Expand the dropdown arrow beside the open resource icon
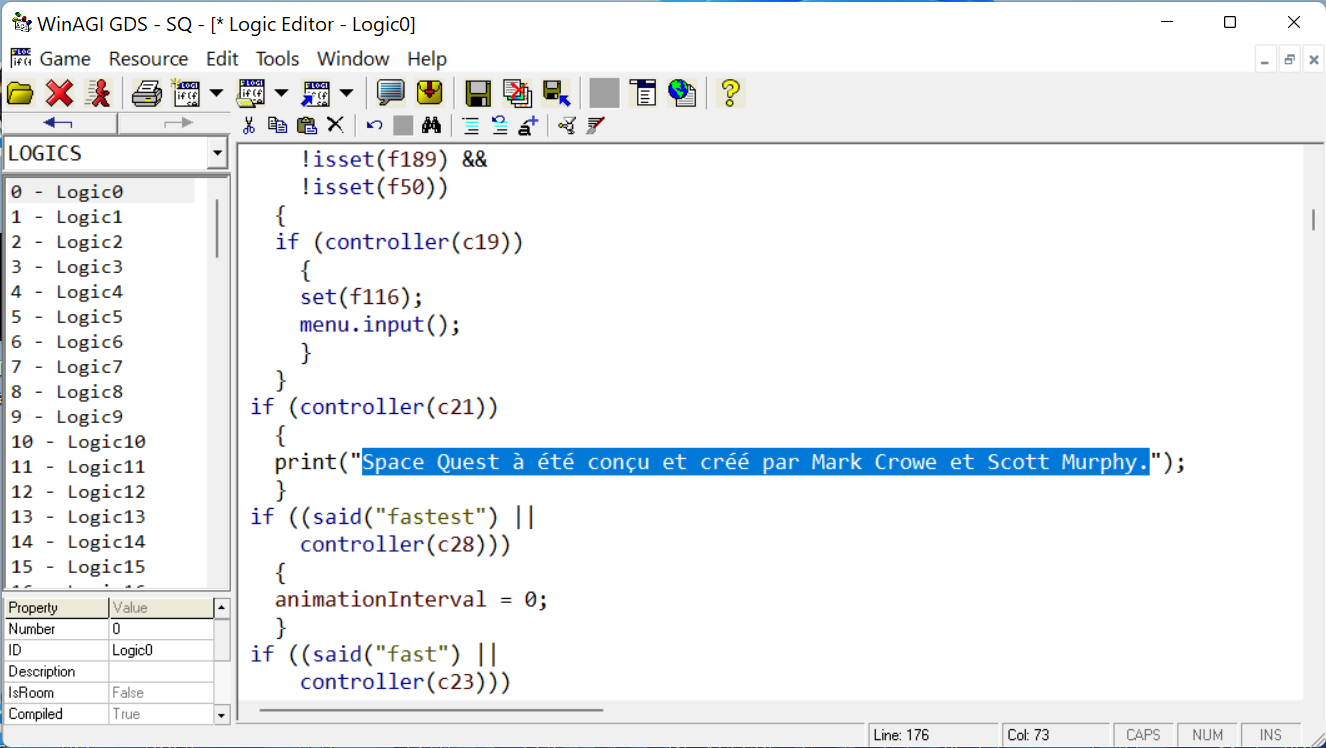1326x748 pixels. 281,93
